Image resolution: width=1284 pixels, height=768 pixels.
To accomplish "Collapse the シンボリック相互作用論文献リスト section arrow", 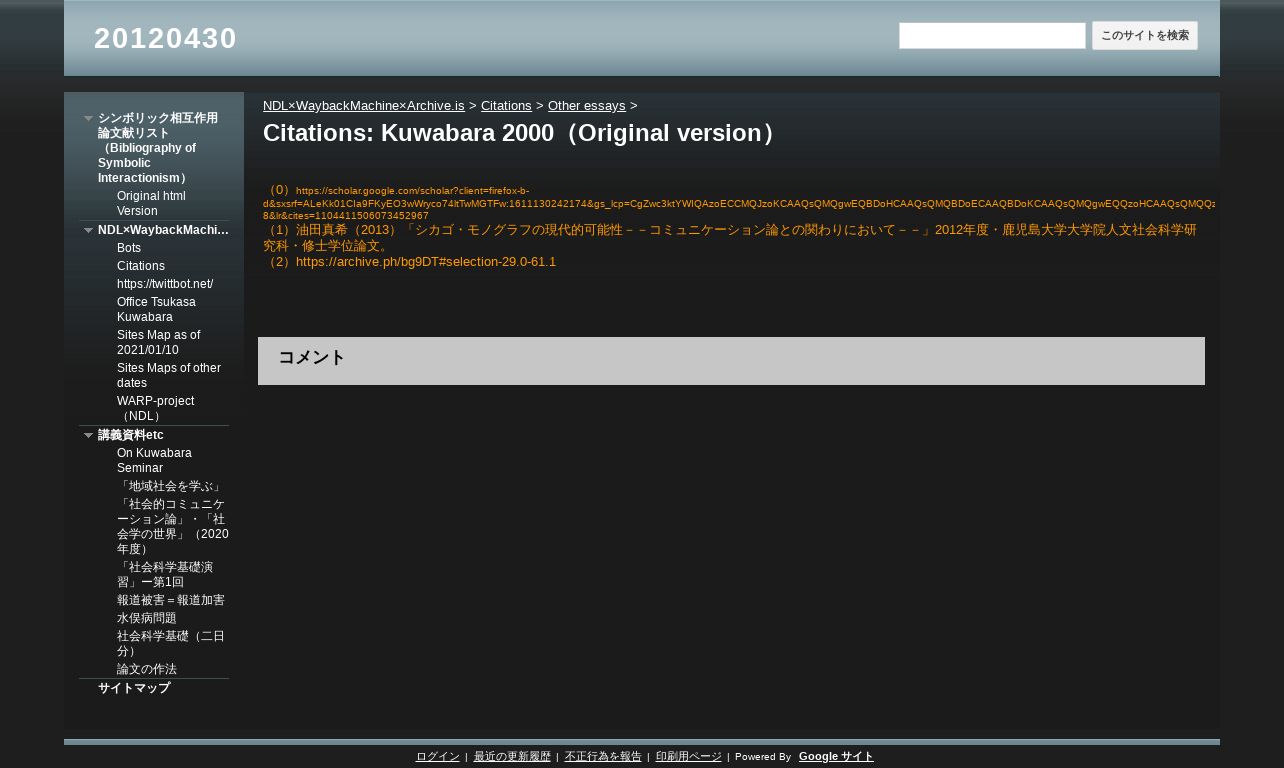I will [88, 118].
